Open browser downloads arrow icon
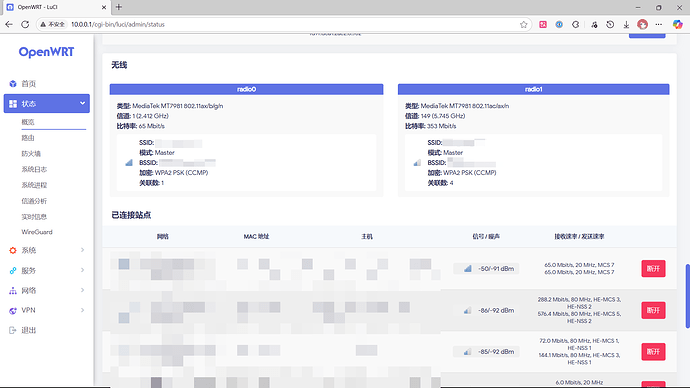 626,25
